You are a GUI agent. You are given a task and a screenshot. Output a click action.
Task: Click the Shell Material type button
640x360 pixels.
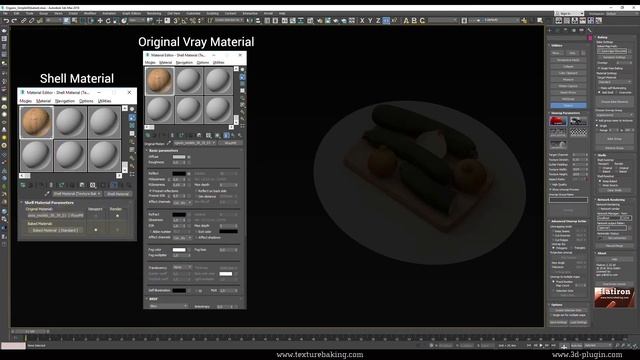point(118,194)
